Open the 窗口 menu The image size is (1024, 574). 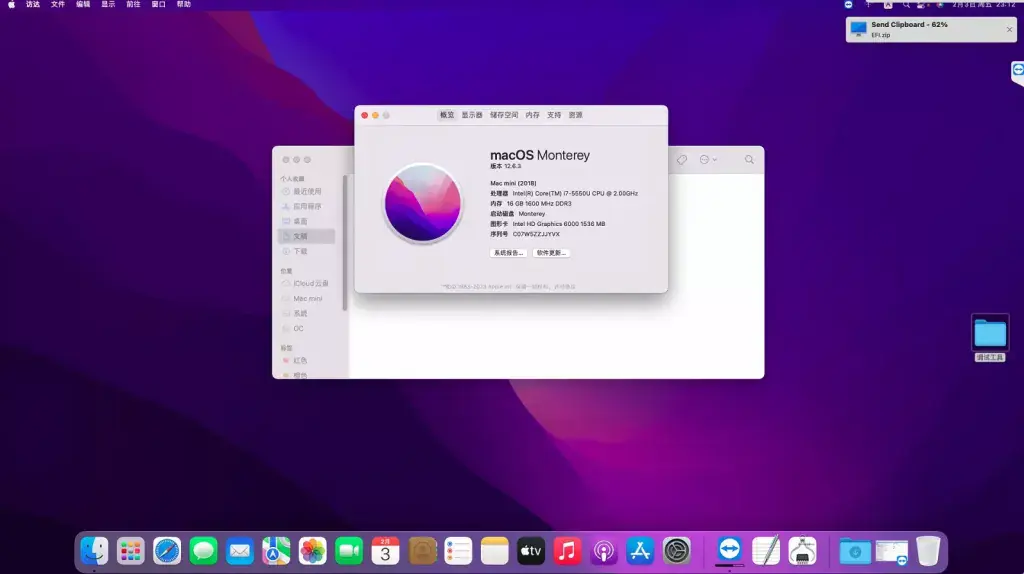(x=159, y=5)
